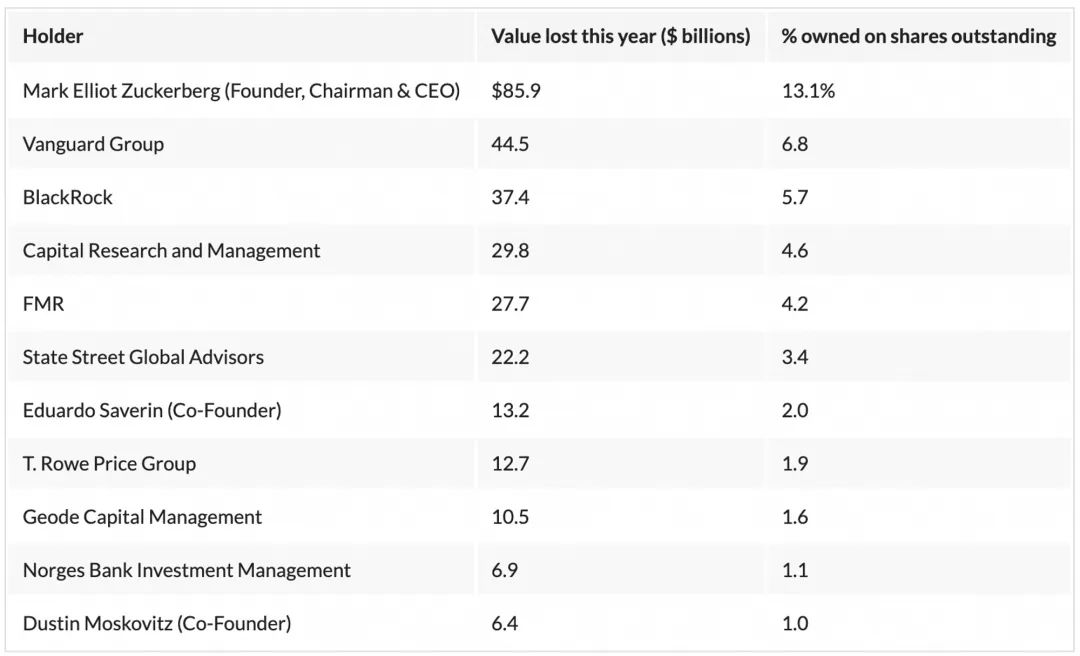The image size is (1080, 656).
Task: Click the Vanguard Group cell
Action: (93, 144)
